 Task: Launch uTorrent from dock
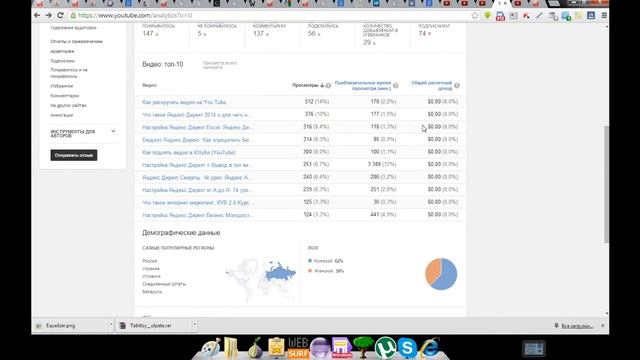[x=385, y=348]
